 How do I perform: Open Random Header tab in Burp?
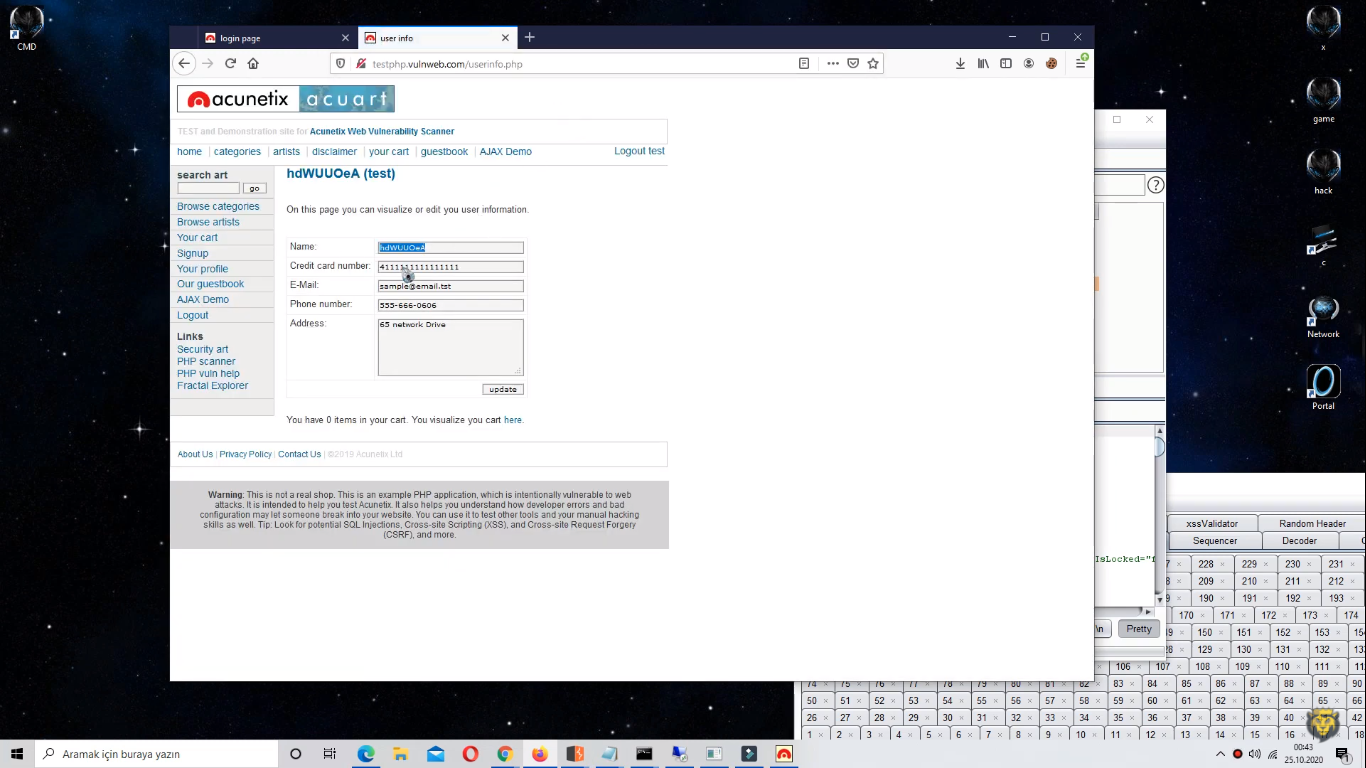[x=1312, y=523]
